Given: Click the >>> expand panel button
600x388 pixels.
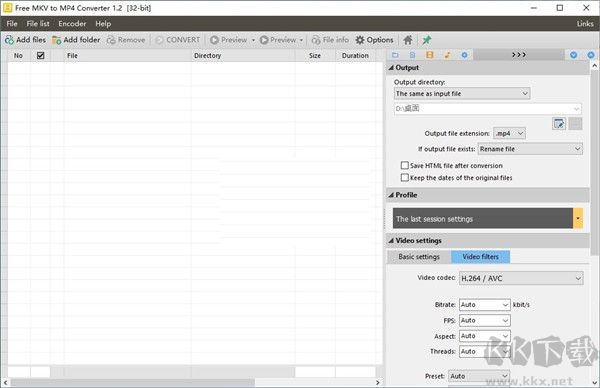Looking at the screenshot, I should point(519,55).
